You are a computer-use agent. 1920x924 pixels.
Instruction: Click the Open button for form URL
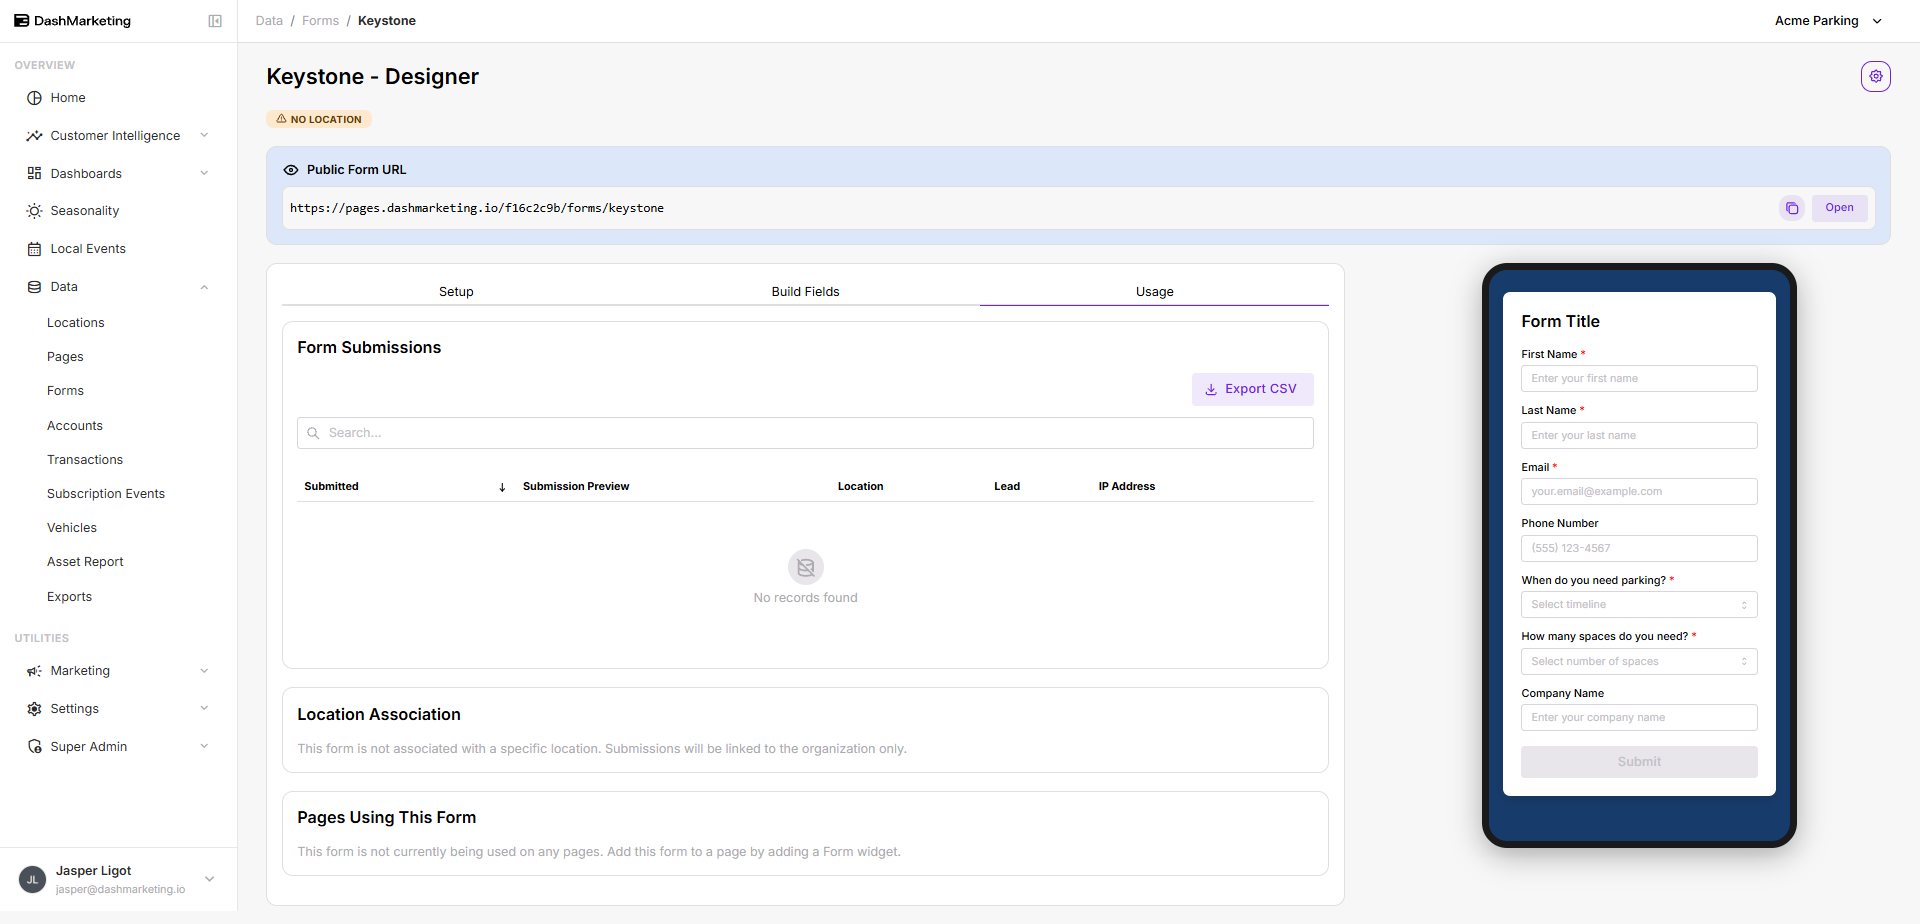click(x=1839, y=208)
